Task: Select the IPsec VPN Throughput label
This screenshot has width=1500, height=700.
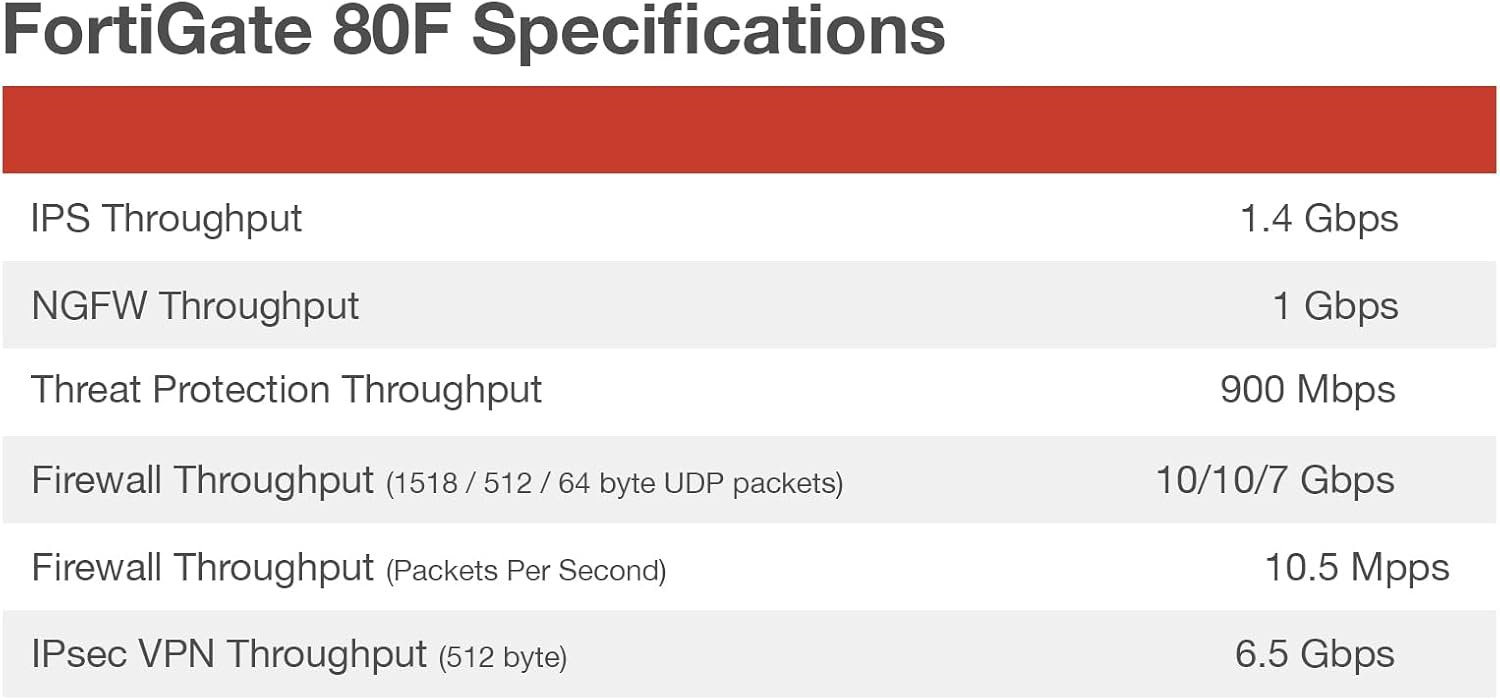Action: coord(229,654)
